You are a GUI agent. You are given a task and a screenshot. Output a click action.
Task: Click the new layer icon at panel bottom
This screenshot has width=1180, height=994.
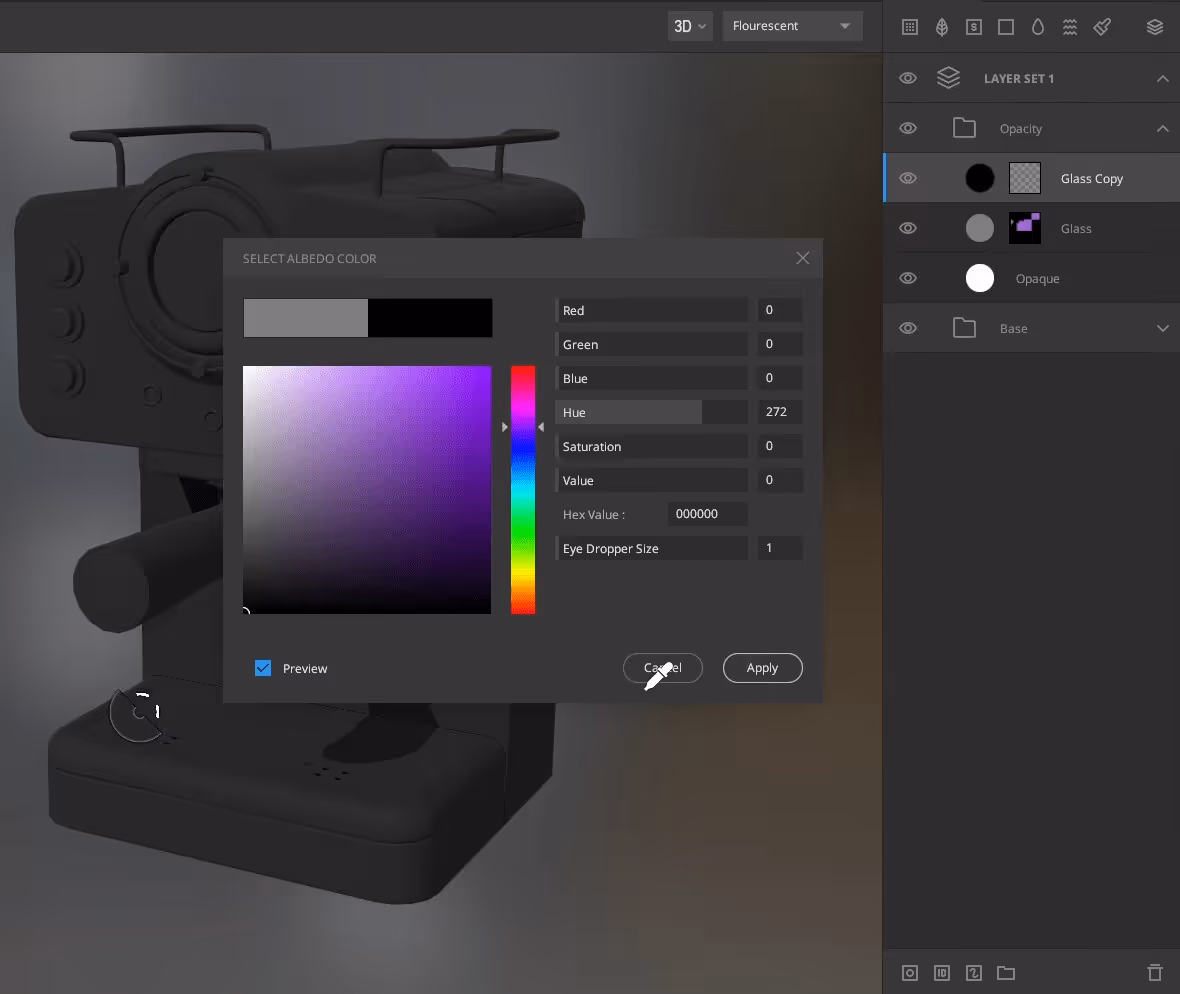click(909, 972)
